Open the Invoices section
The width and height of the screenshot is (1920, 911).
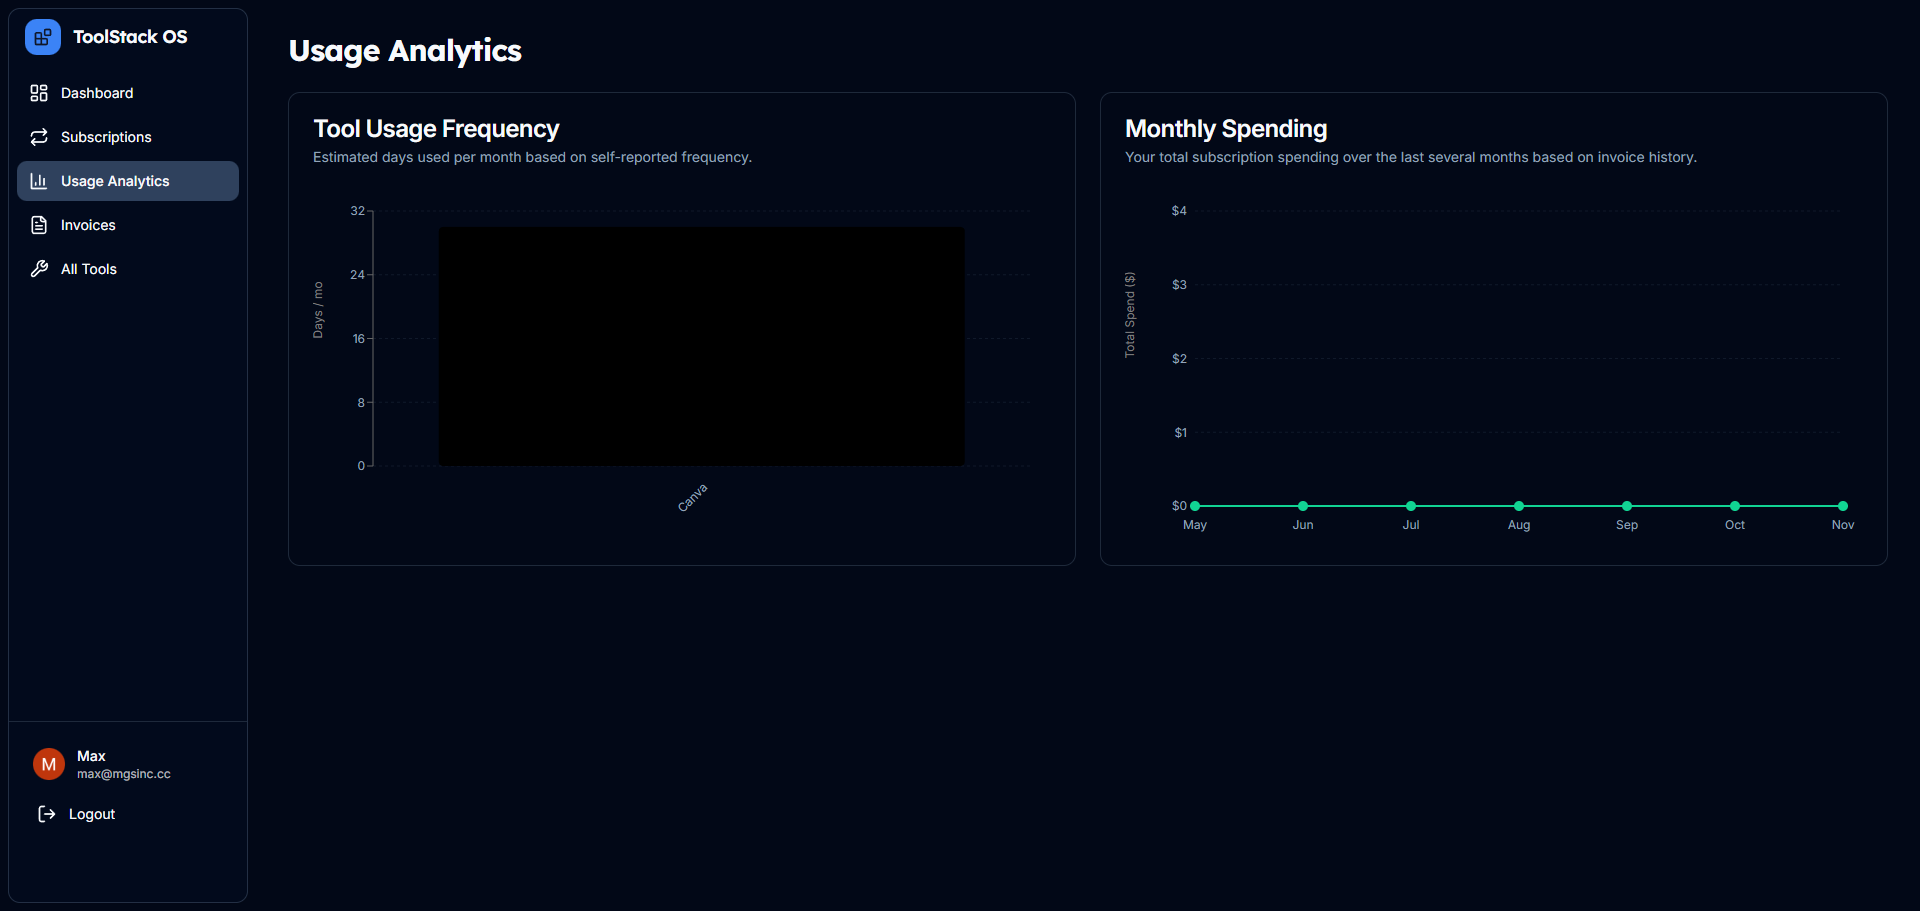click(x=128, y=225)
